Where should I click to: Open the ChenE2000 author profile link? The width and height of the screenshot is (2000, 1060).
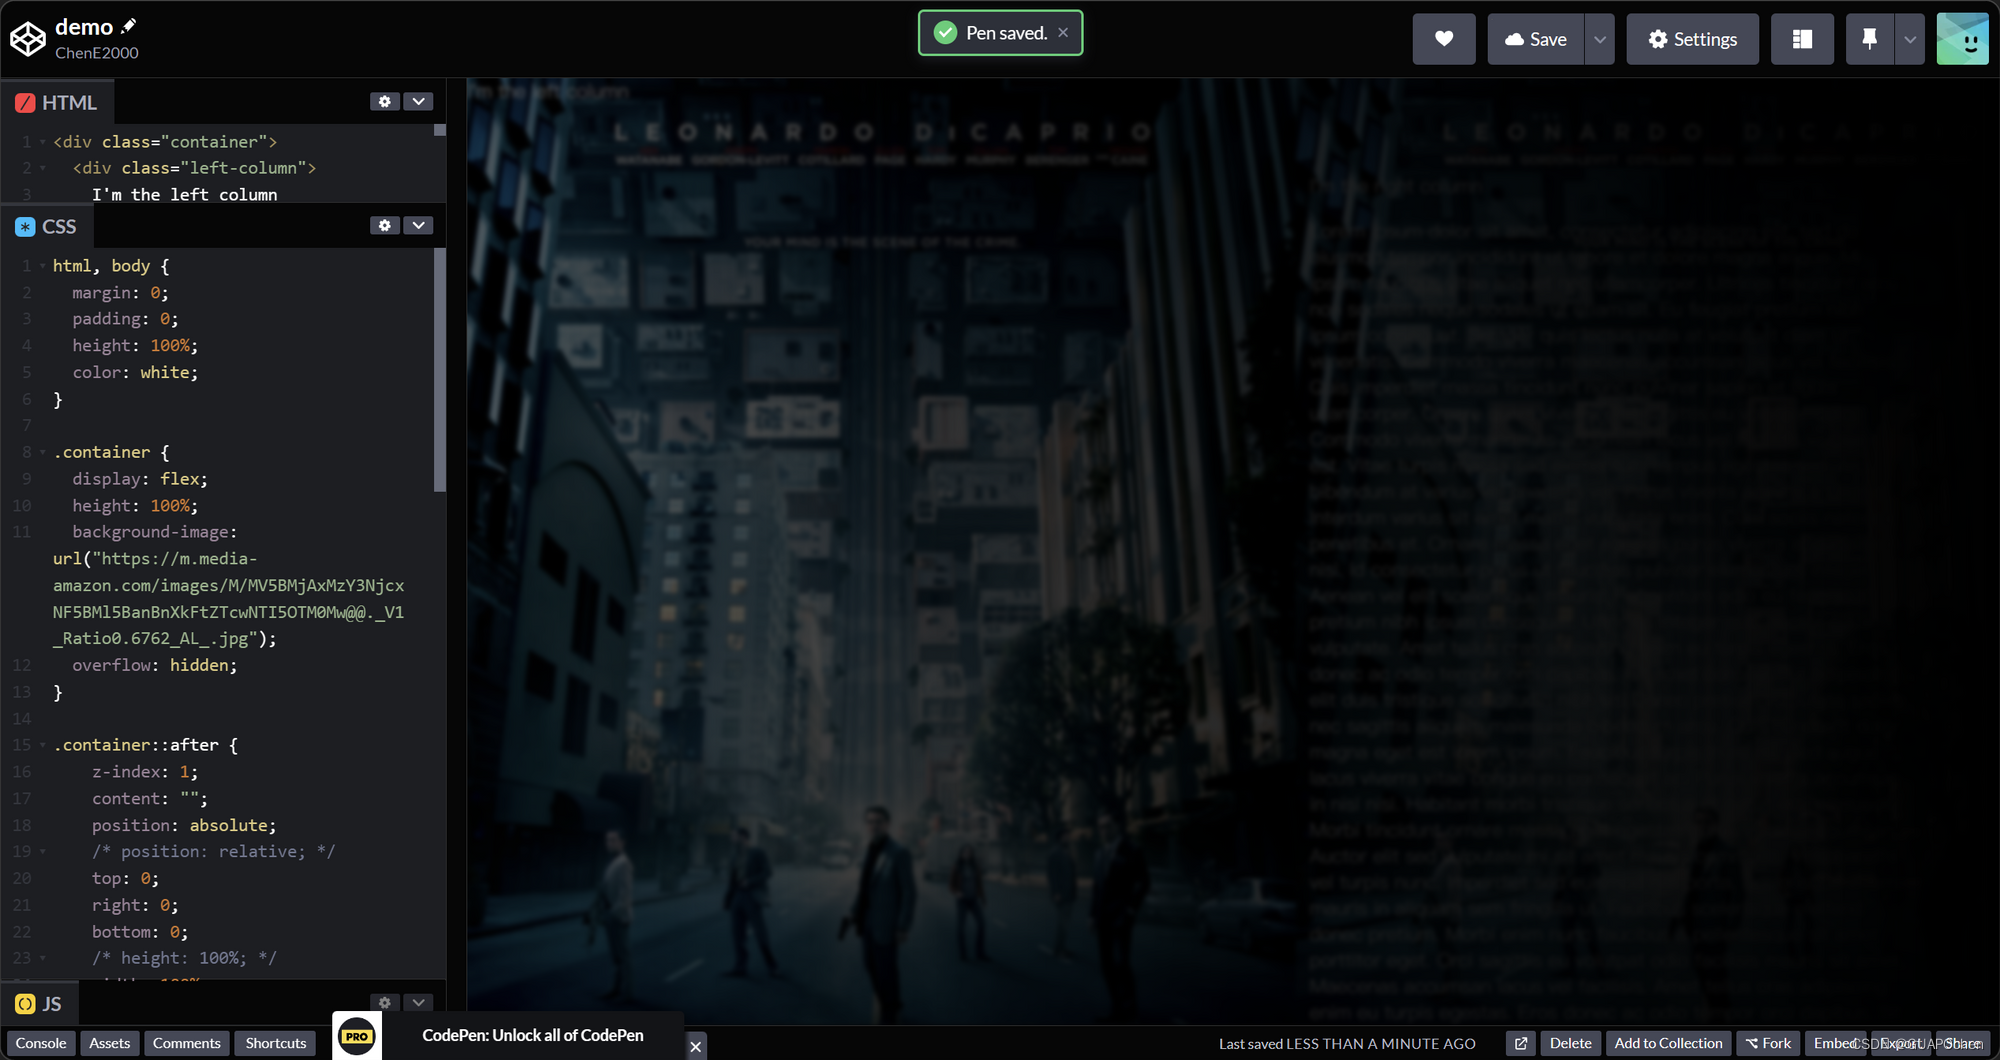[x=97, y=53]
